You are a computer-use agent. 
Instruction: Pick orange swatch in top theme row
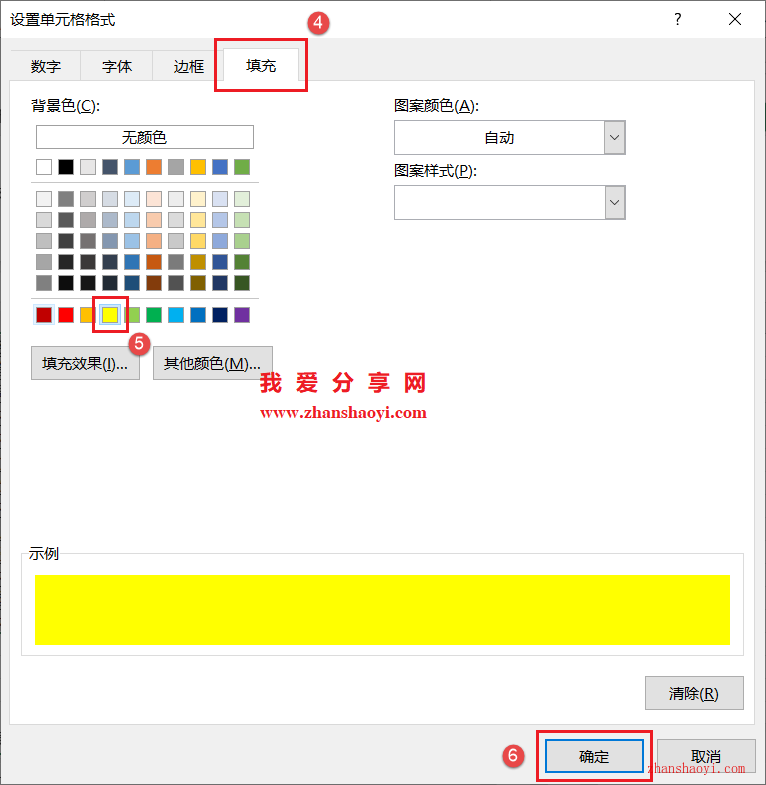click(154, 167)
